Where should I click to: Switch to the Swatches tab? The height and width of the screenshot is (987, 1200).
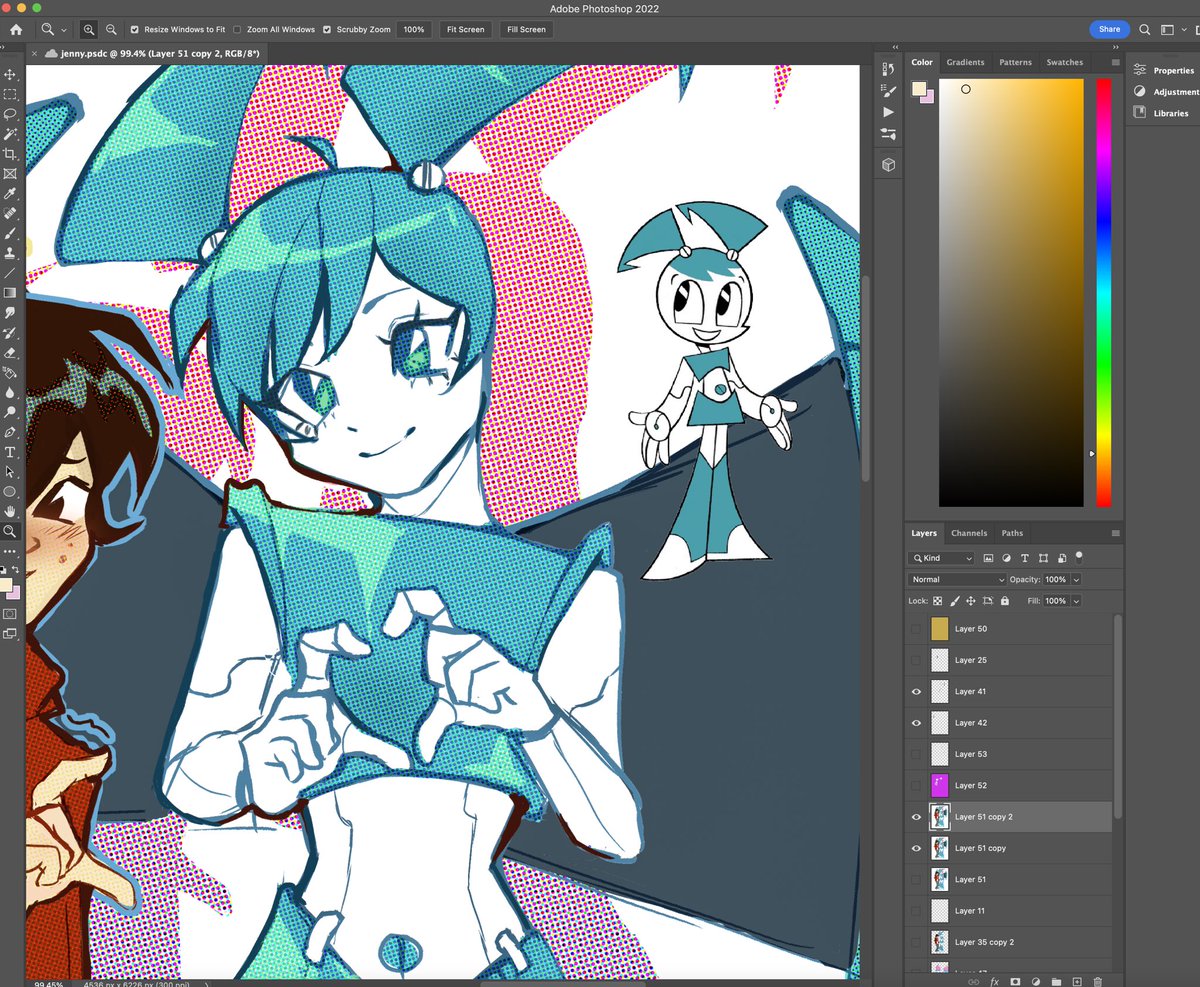1064,62
